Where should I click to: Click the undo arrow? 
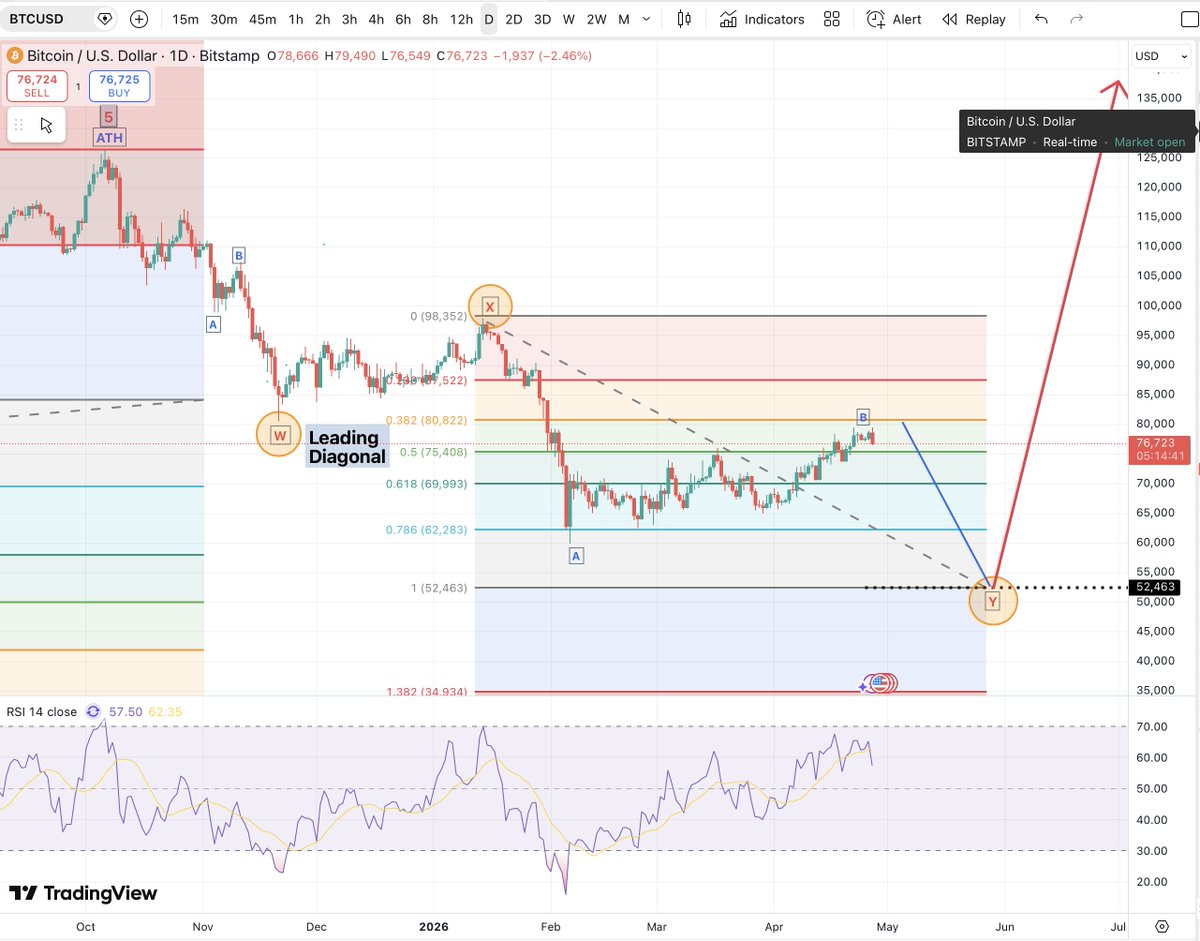[1041, 19]
